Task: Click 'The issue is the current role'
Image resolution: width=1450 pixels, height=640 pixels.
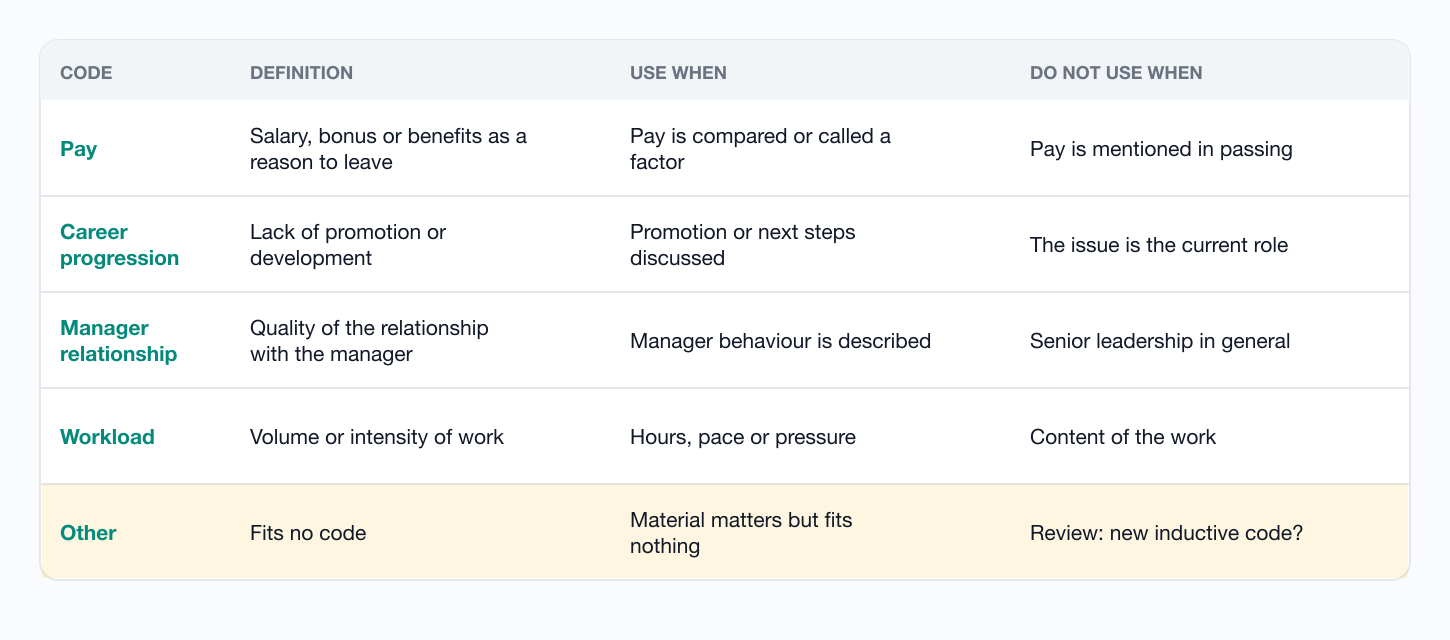Action: [x=1159, y=245]
